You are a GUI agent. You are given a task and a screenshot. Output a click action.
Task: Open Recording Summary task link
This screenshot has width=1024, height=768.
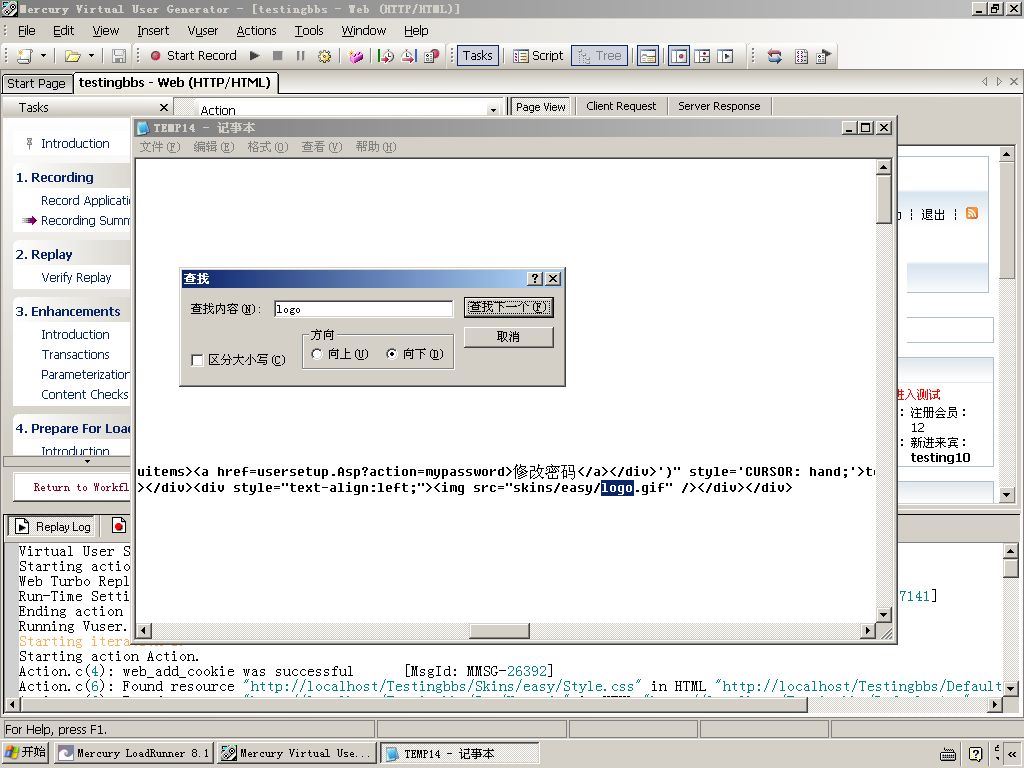pos(86,221)
